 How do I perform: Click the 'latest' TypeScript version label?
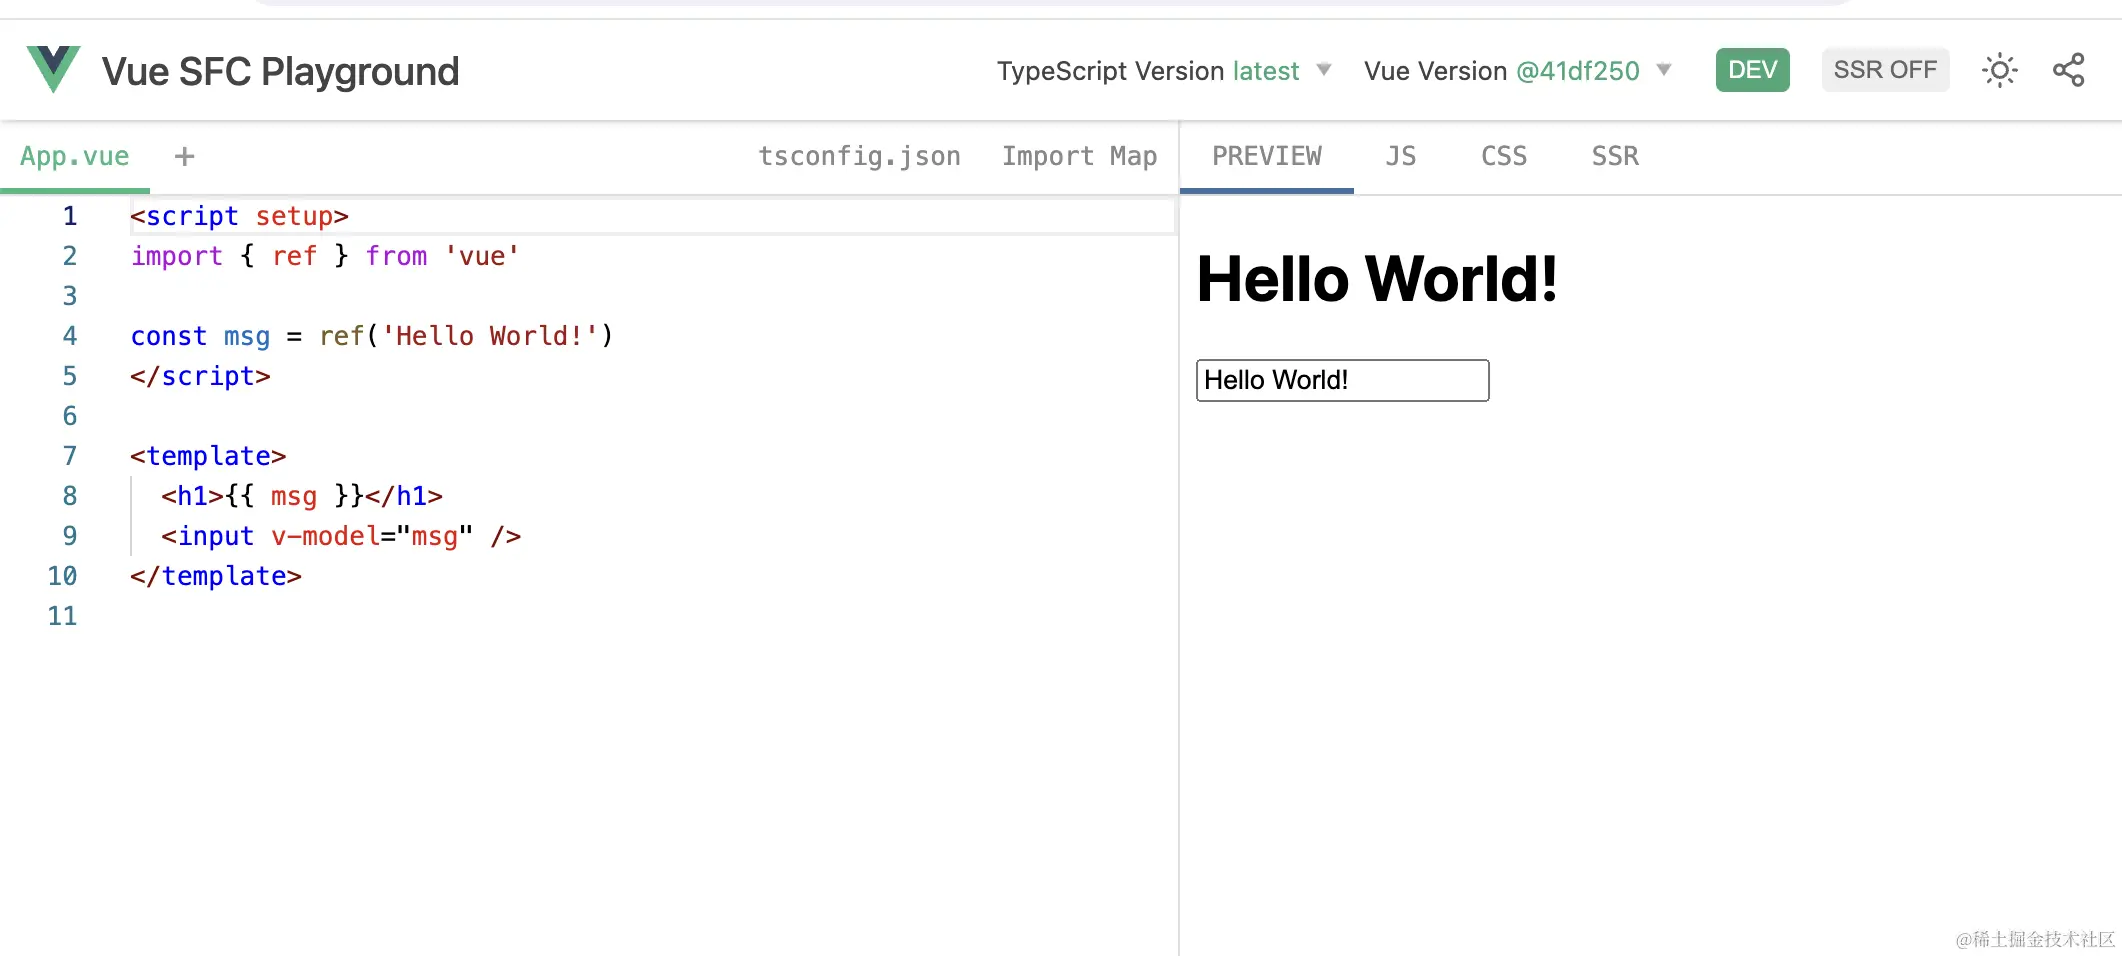pyautogui.click(x=1265, y=71)
